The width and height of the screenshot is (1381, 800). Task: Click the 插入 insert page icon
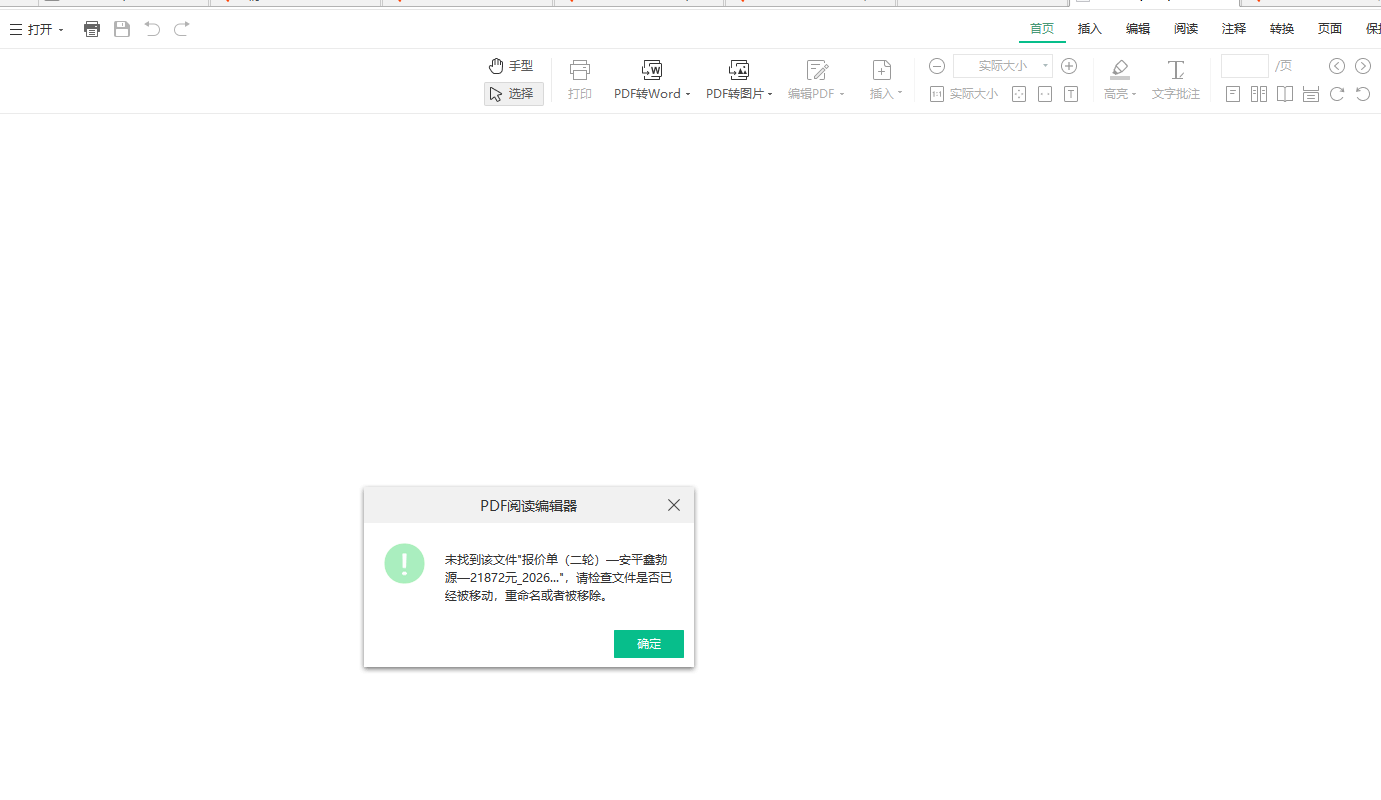[x=882, y=70]
